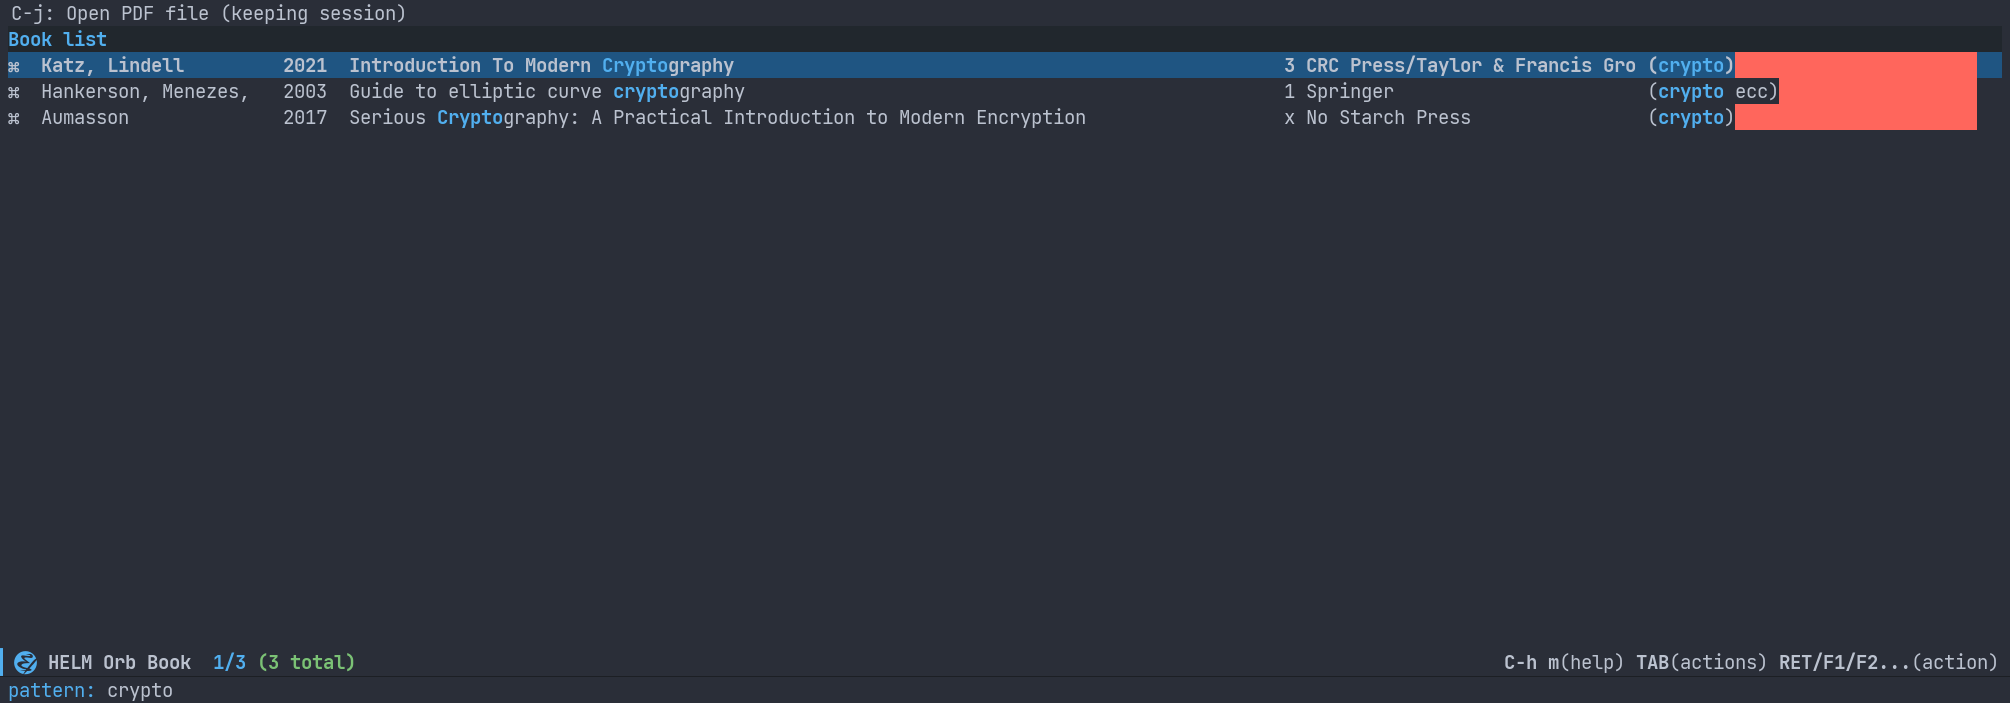Image resolution: width=2010 pixels, height=703 pixels.
Task: Click the ⌘ marker beside Hankerson, Menezes
Action: pos(14,92)
